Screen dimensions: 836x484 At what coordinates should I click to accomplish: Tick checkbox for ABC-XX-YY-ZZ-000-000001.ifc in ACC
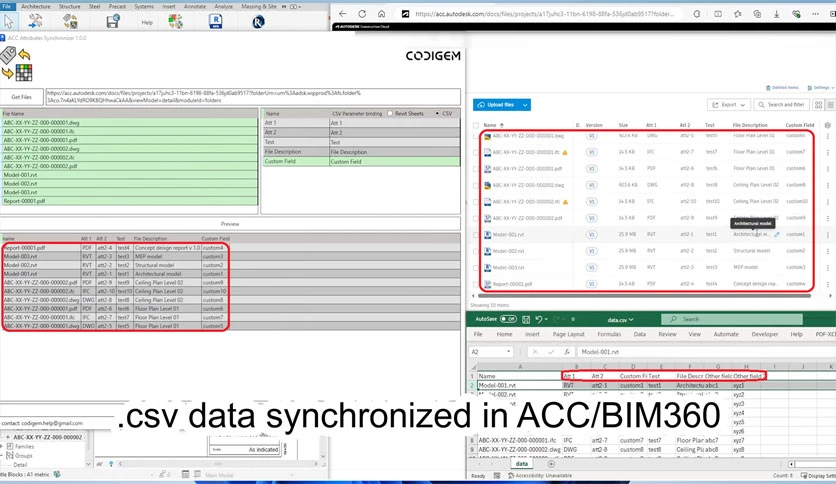tap(476, 152)
